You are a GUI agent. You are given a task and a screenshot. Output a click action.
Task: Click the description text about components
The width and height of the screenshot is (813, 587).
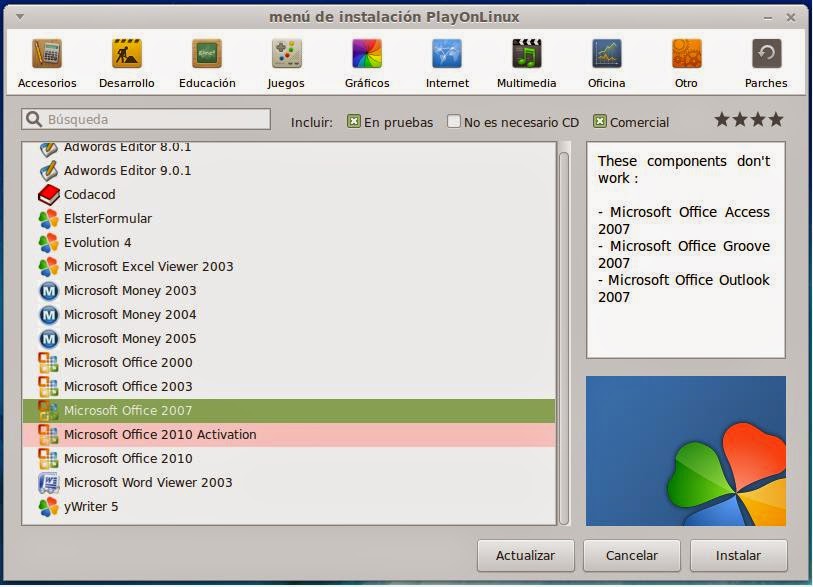[x=684, y=229]
